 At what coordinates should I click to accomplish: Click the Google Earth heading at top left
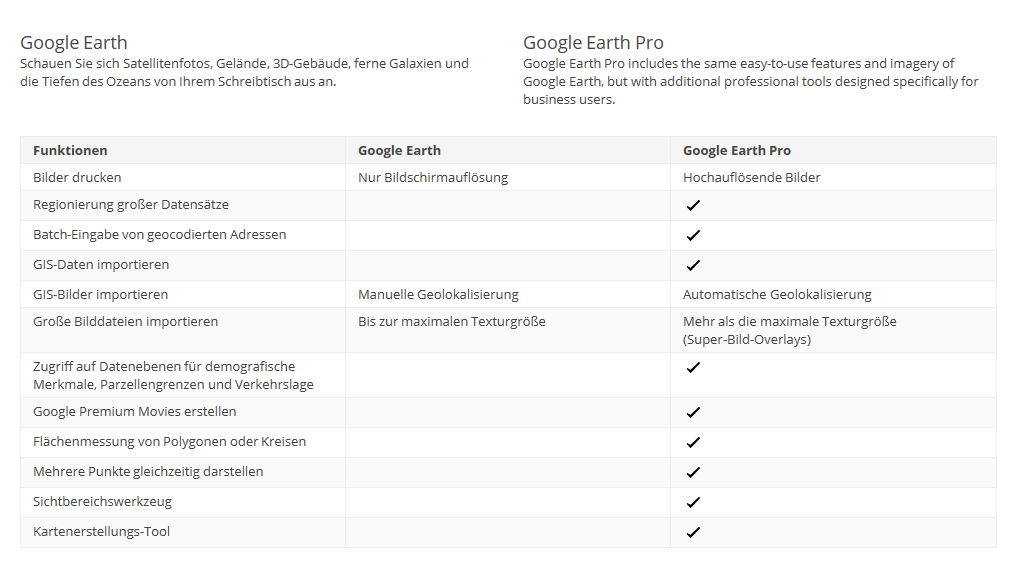[x=74, y=43]
